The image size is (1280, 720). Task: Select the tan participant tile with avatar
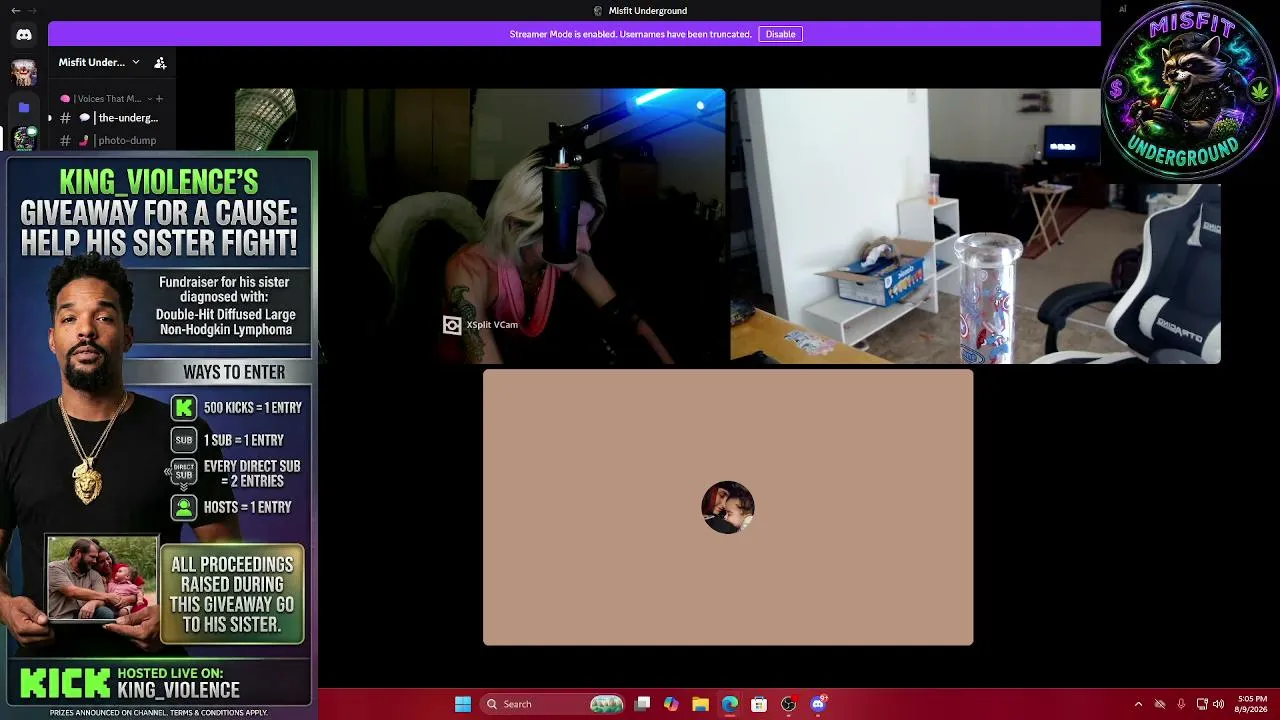point(728,507)
